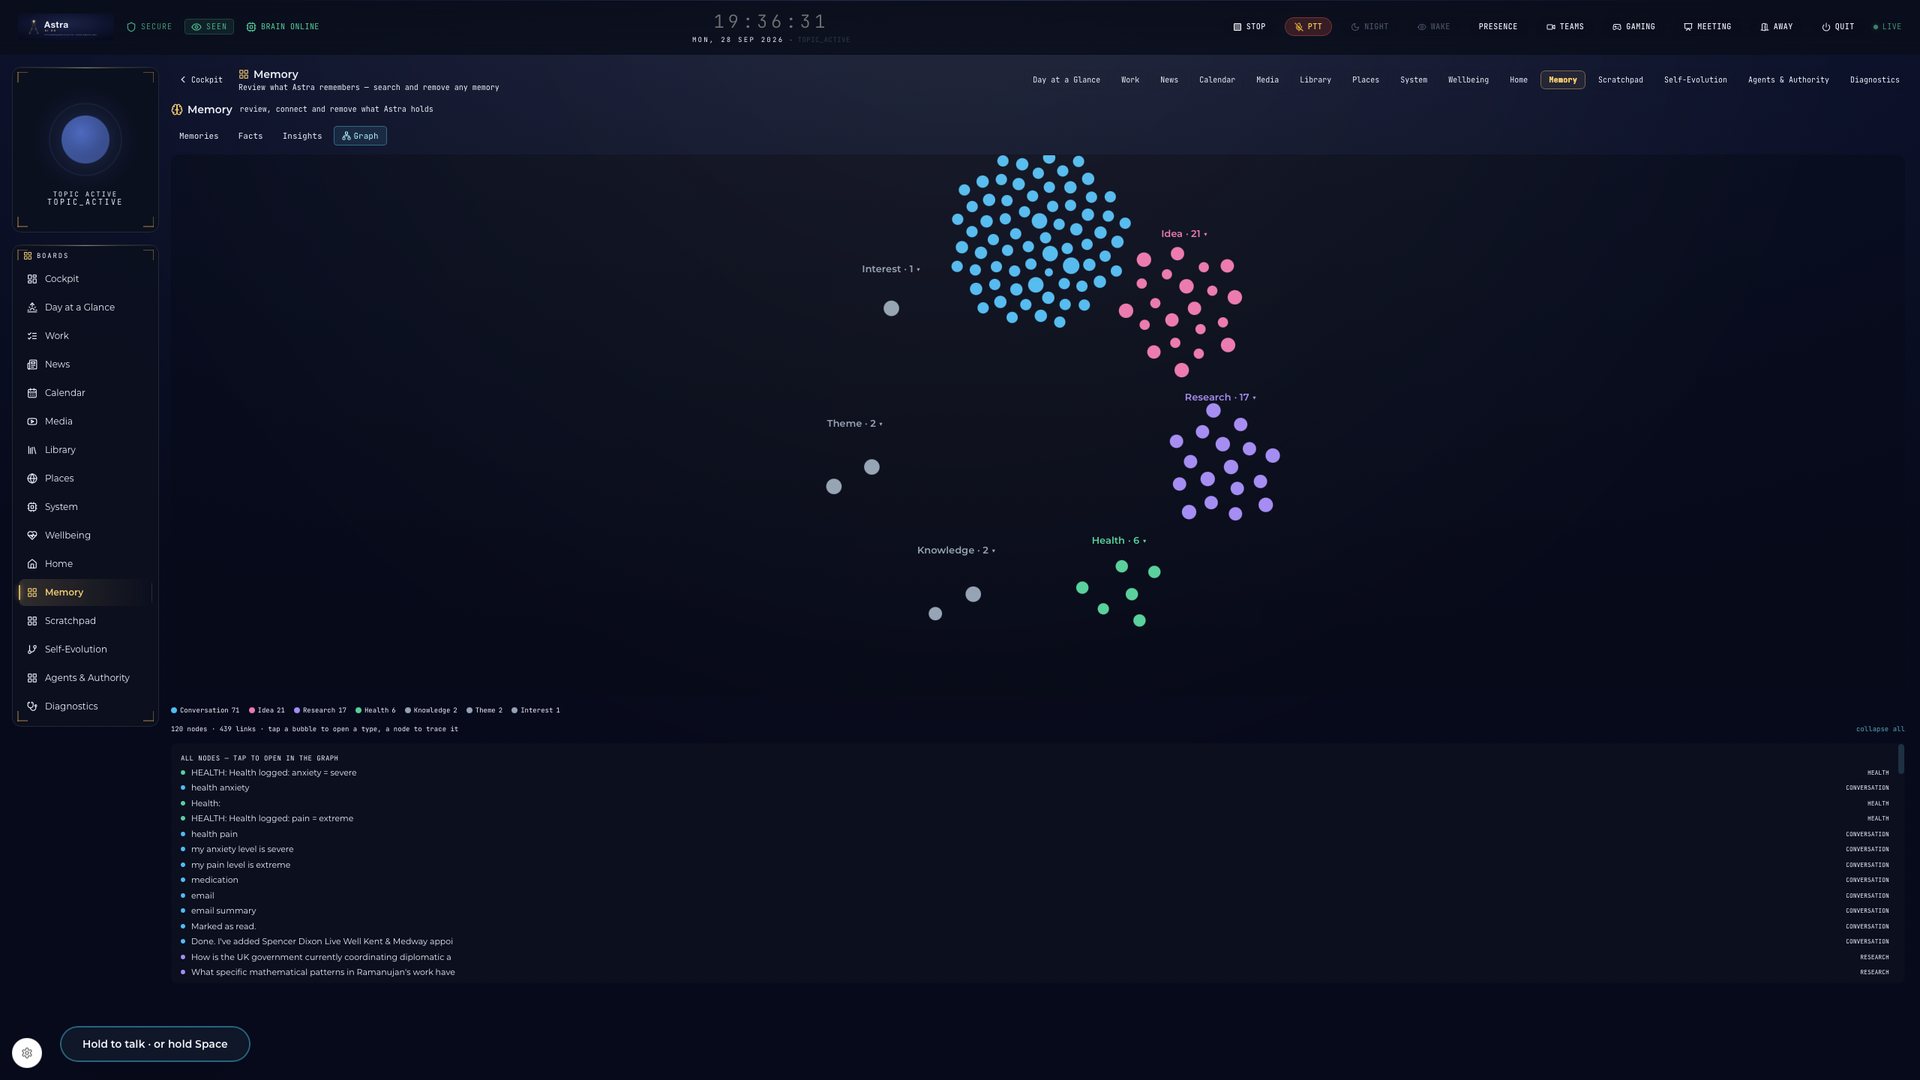This screenshot has width=1920, height=1080.
Task: Open the Cockpit board icon in sidebar
Action: (32, 279)
